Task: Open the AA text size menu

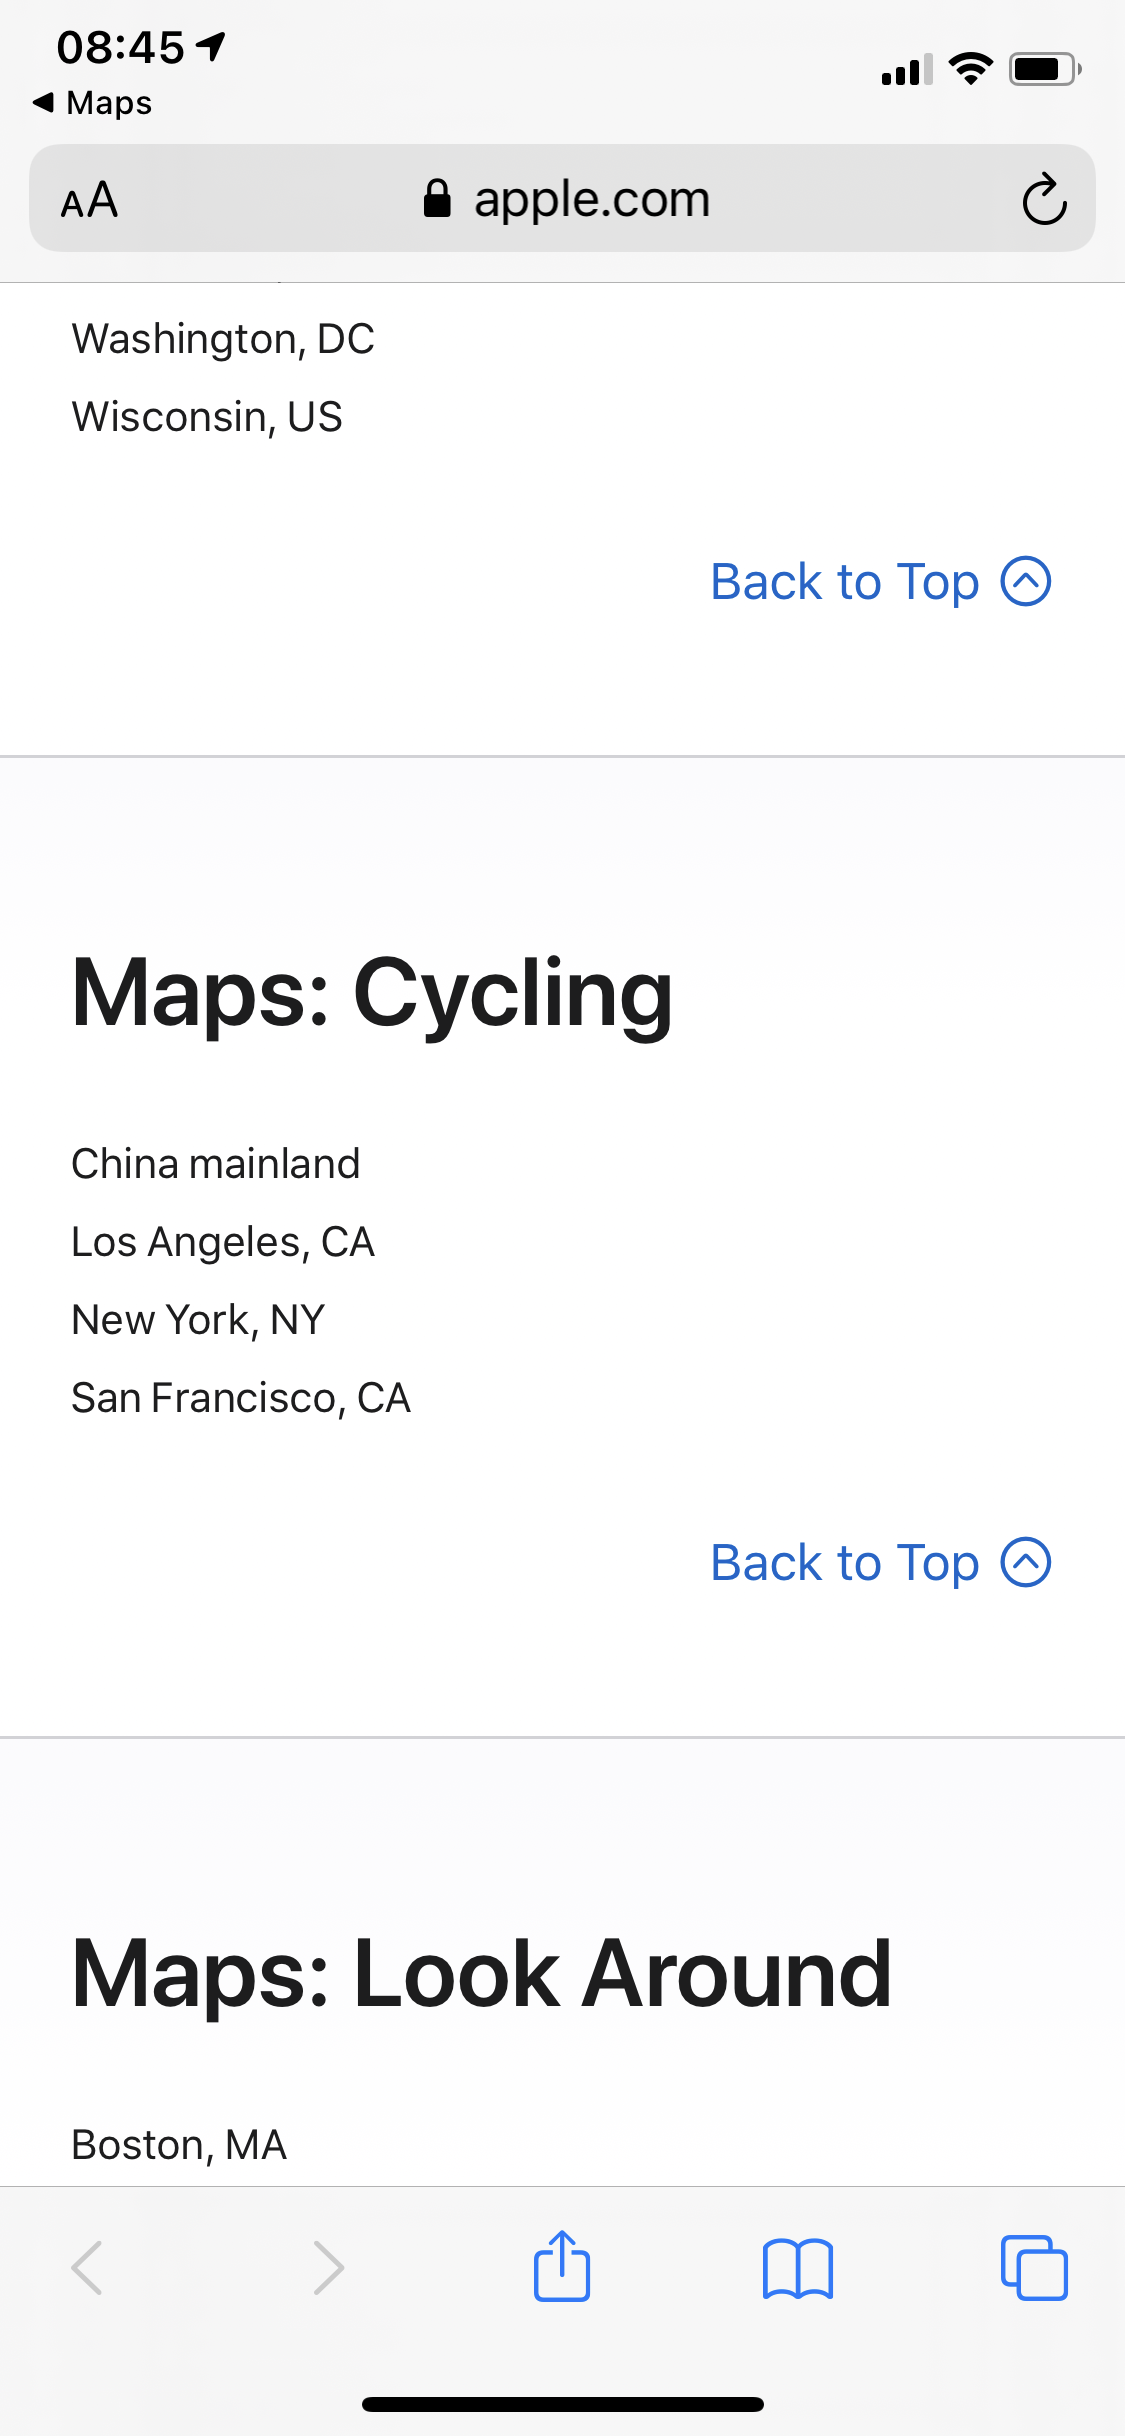Action: (x=90, y=200)
